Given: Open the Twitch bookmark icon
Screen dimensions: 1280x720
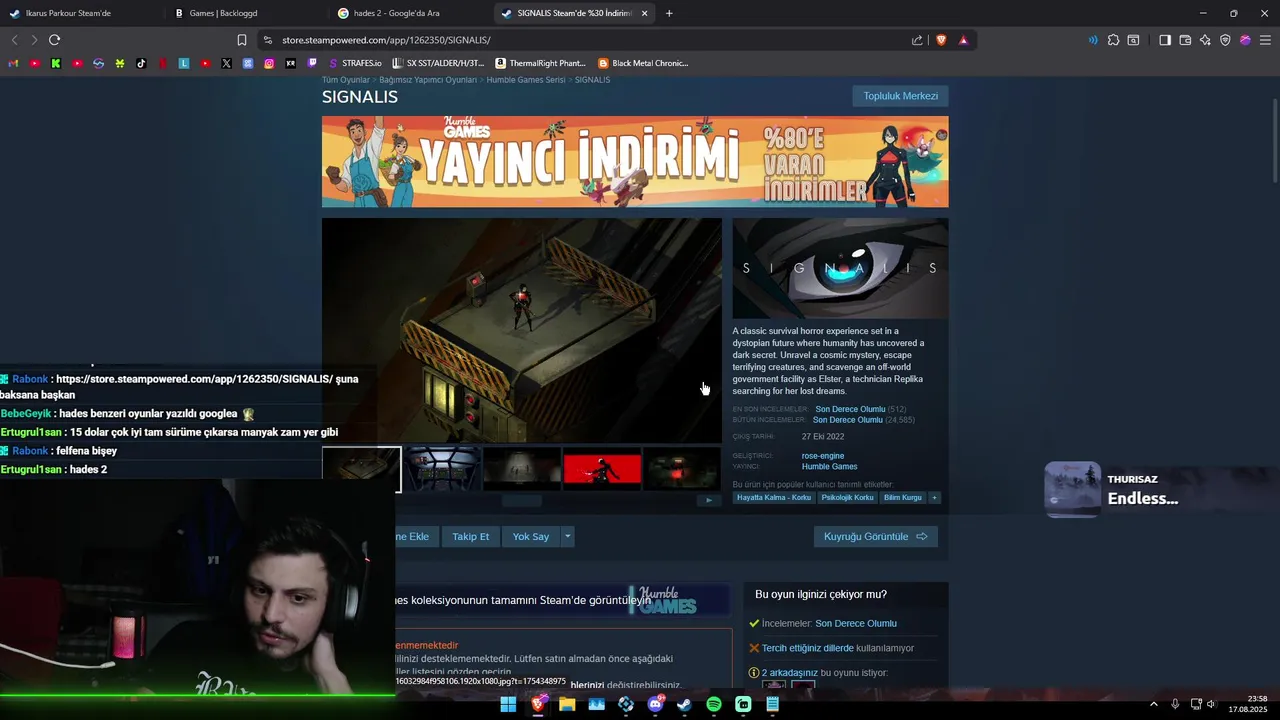Looking at the screenshot, I should [x=312, y=63].
